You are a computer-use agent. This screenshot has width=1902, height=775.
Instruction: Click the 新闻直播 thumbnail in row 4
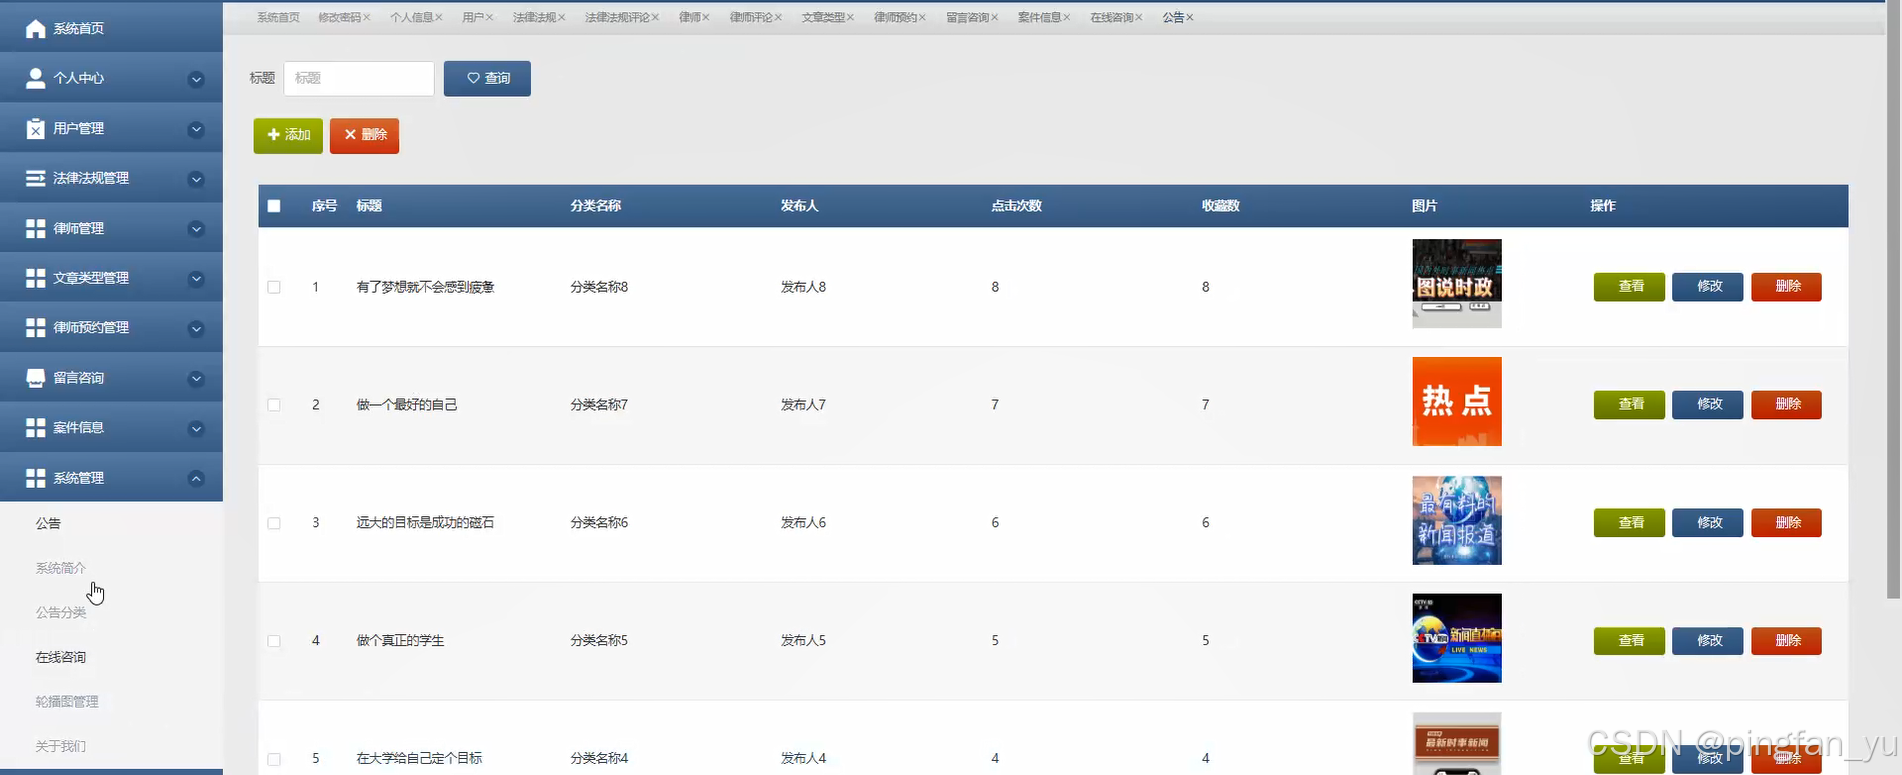tap(1457, 638)
